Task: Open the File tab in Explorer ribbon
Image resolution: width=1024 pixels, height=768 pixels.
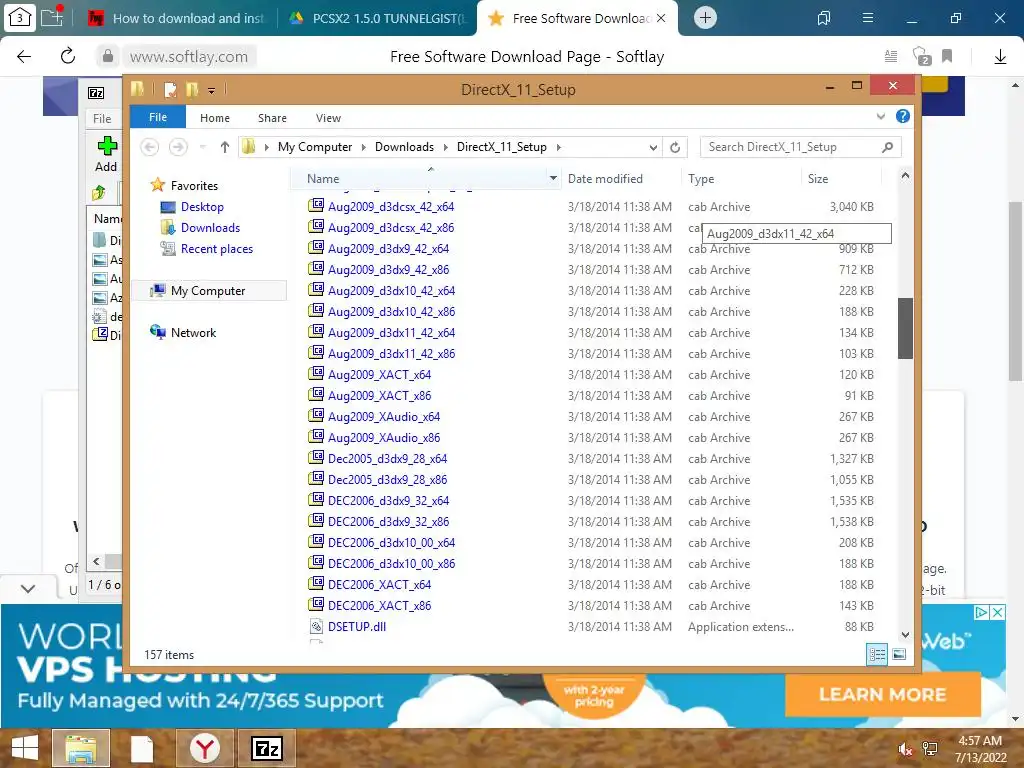Action: pyautogui.click(x=157, y=118)
